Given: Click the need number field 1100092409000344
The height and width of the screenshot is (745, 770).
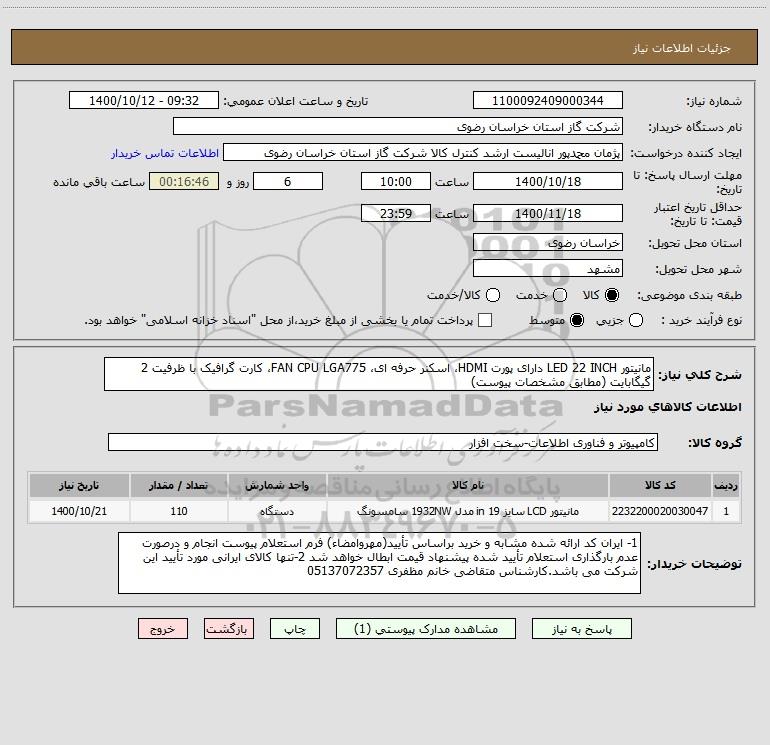Looking at the screenshot, I should pos(548,101).
